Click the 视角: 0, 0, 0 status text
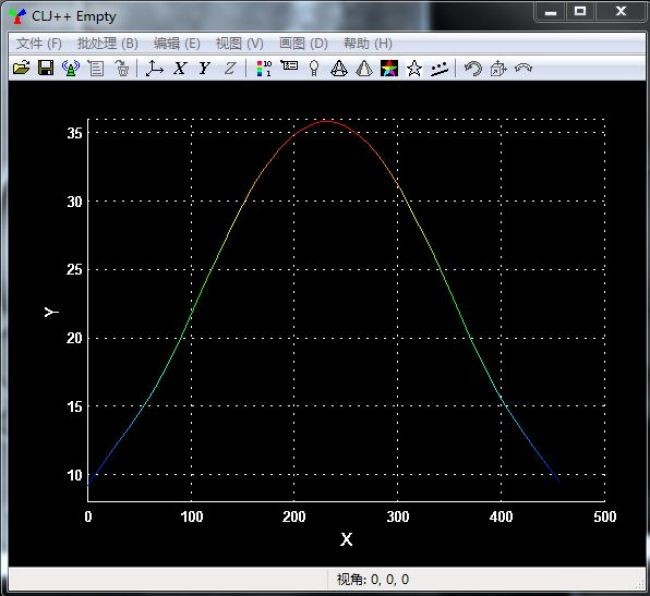Viewport: 650px width, 596px height. [372, 579]
